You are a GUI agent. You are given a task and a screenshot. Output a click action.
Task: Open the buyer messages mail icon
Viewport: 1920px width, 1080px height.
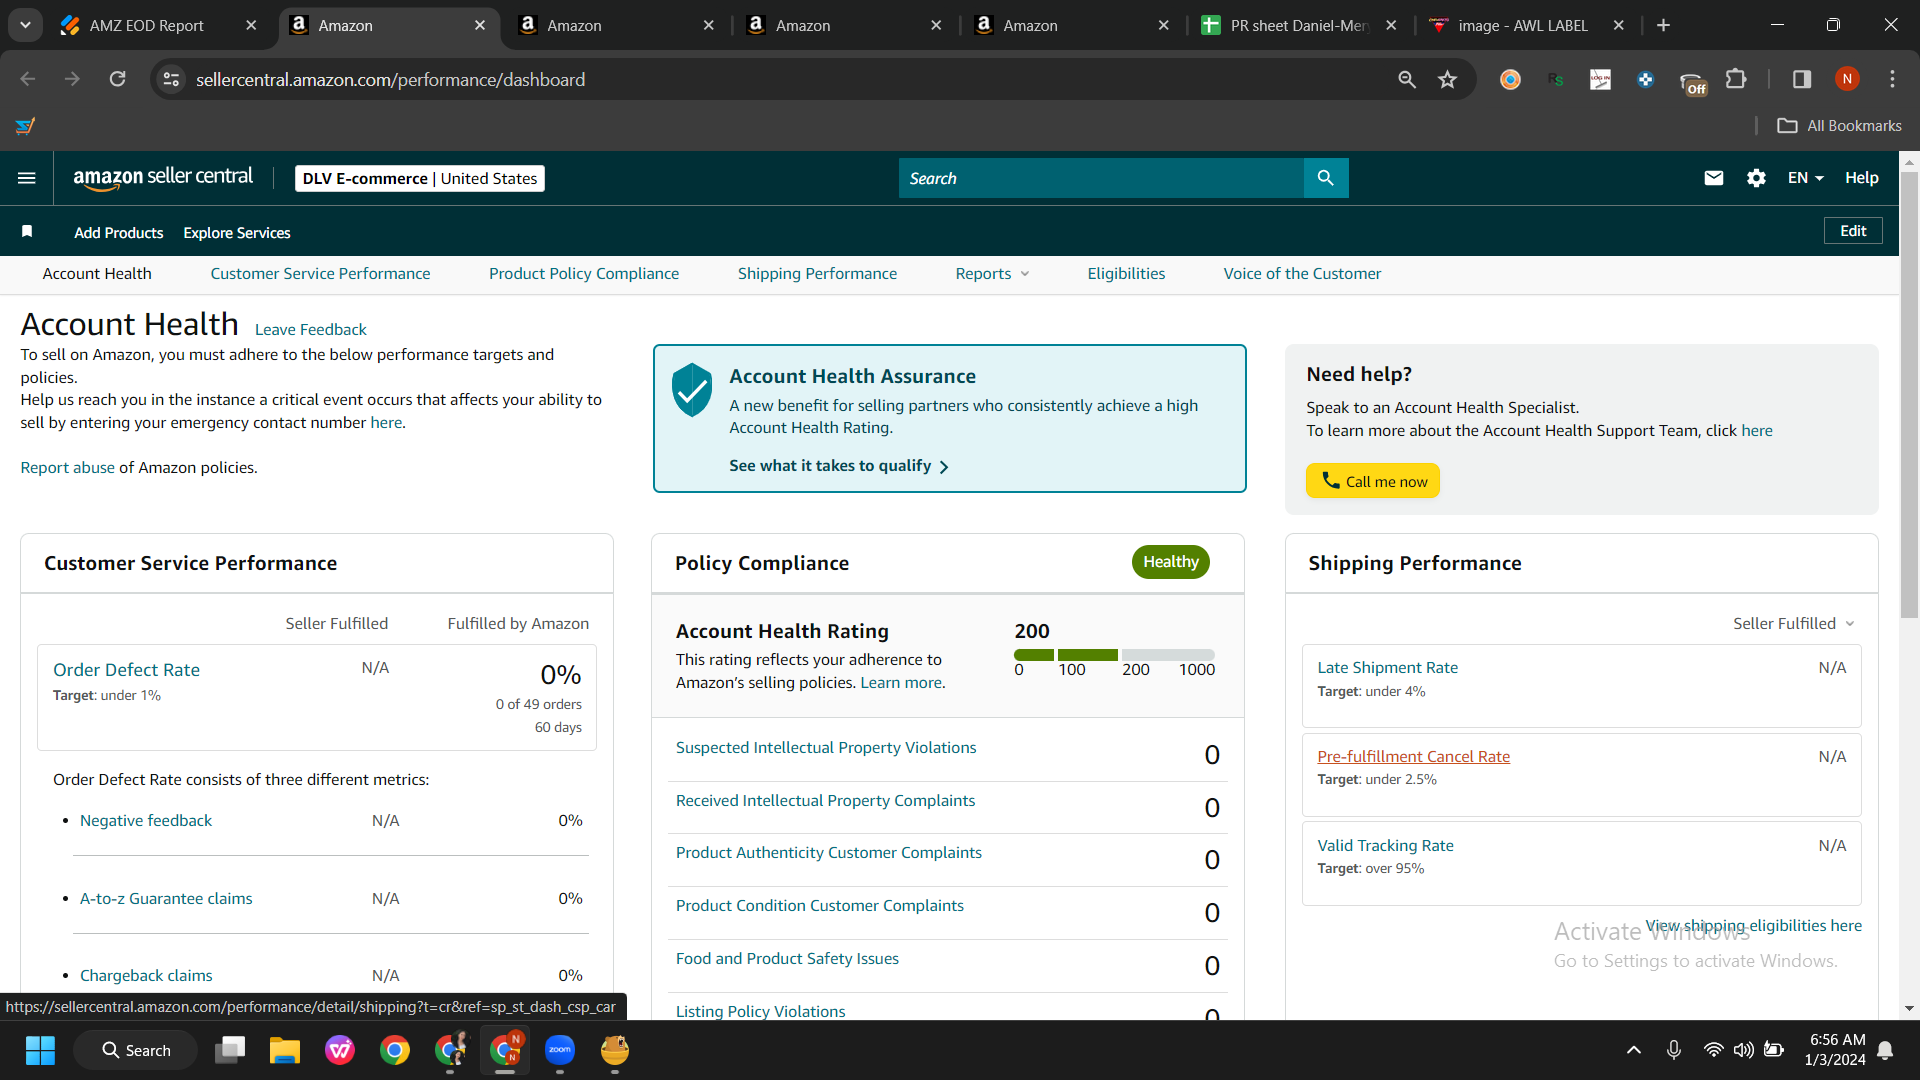pos(1714,178)
